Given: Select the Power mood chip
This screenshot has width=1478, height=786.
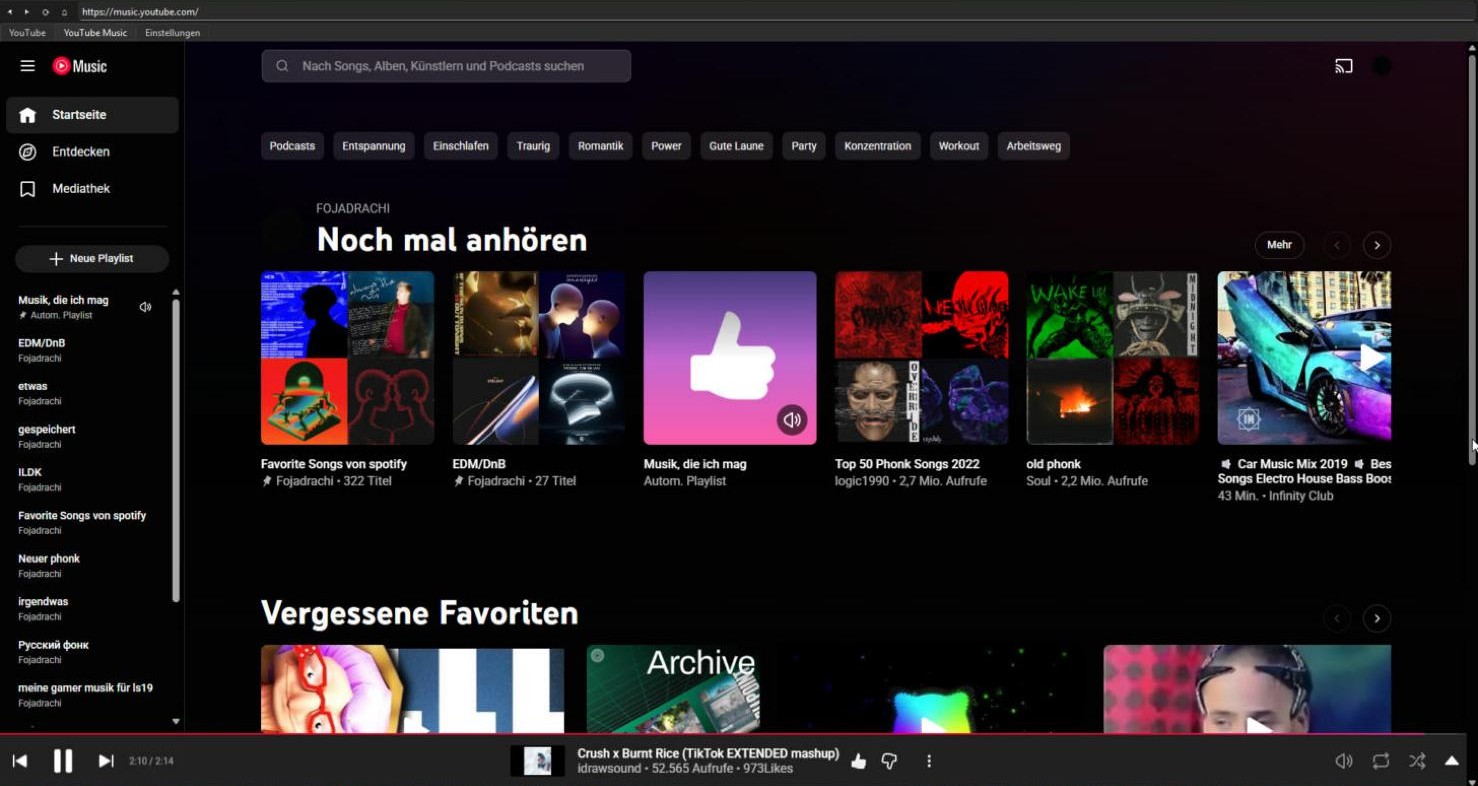Looking at the screenshot, I should [x=666, y=146].
